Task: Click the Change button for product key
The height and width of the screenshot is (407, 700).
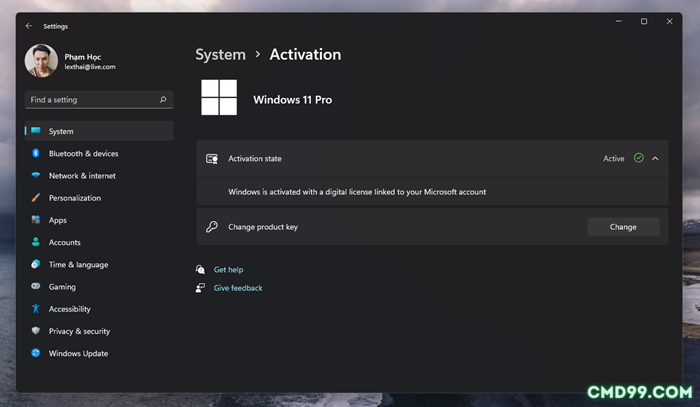Action: [623, 227]
